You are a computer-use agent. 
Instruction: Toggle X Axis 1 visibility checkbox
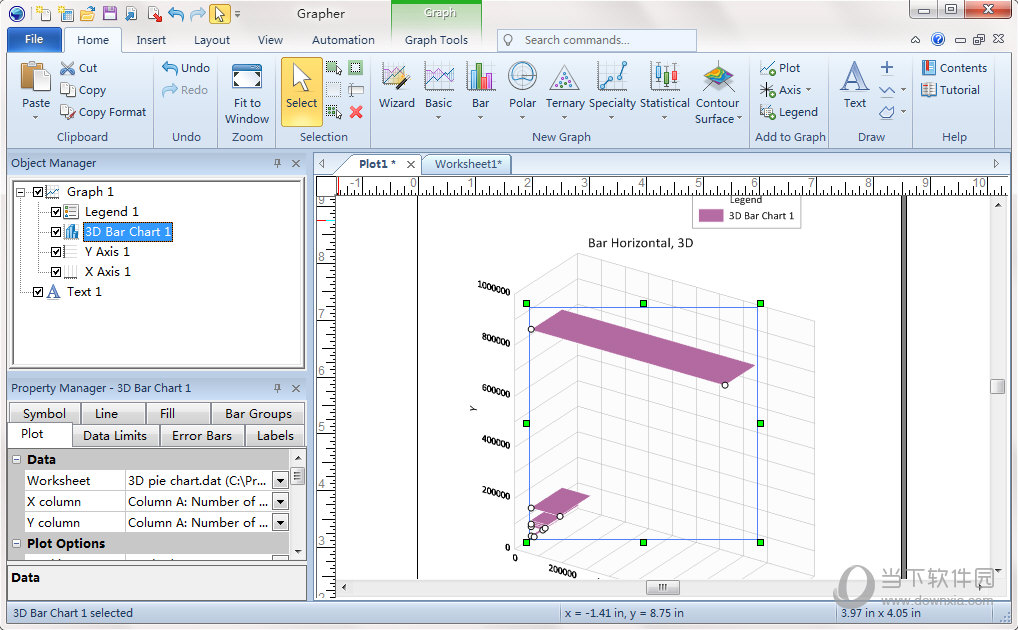coord(56,271)
